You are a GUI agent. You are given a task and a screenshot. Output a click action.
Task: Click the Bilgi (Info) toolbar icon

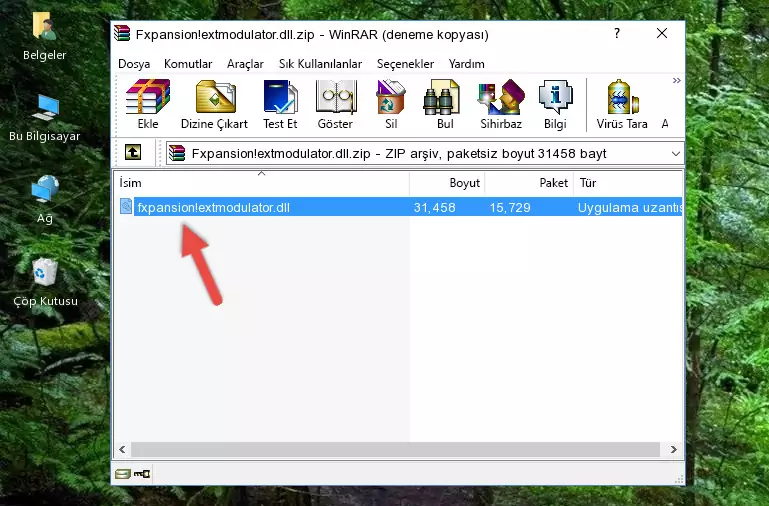555,97
